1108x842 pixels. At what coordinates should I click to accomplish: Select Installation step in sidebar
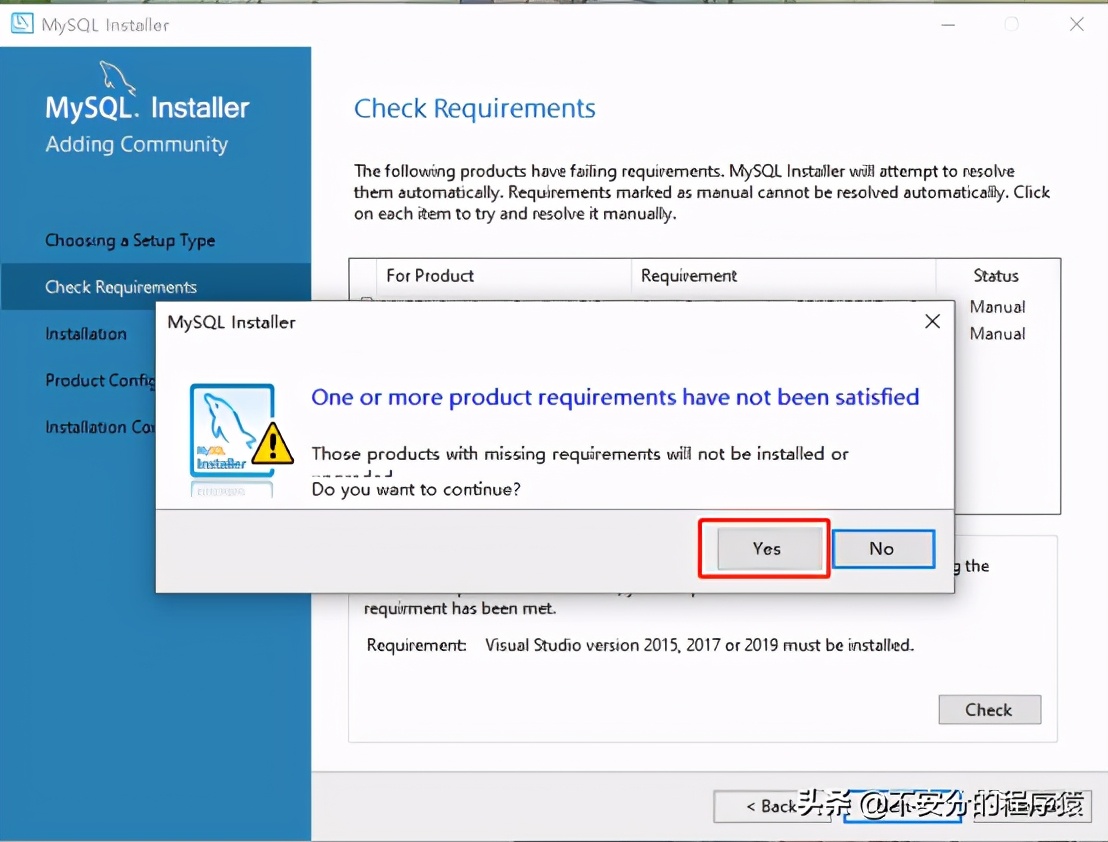coord(86,333)
